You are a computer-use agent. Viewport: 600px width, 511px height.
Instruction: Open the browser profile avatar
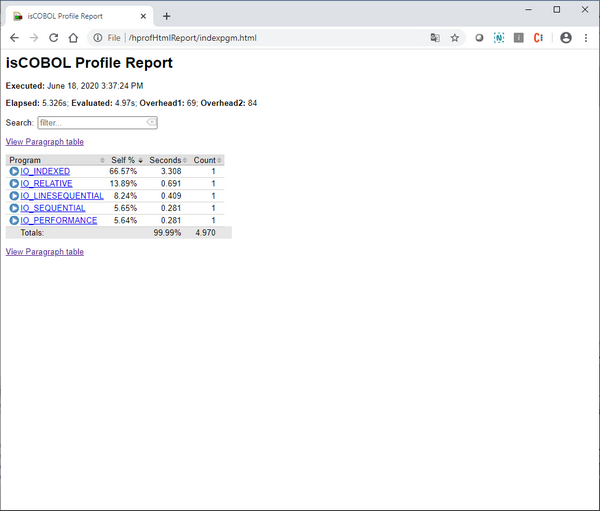tap(566, 38)
